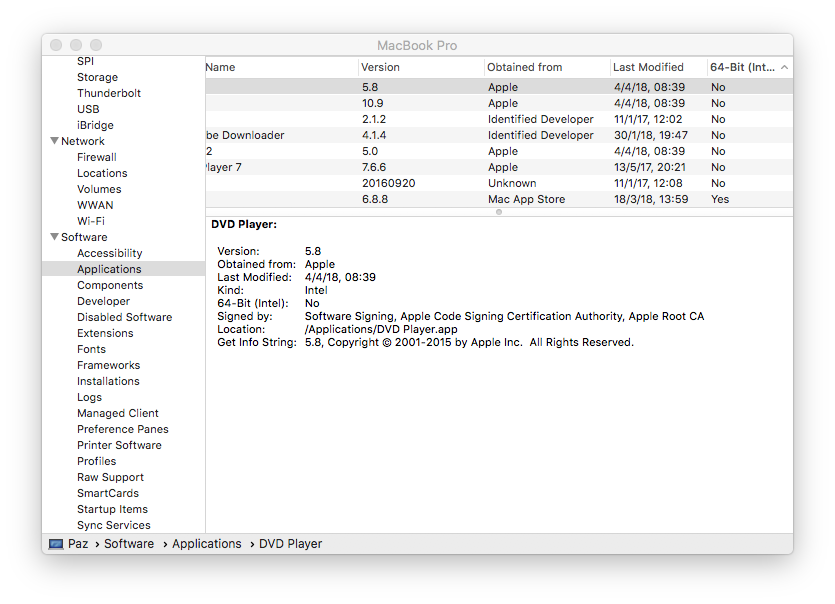Select USB in the hardware list
Image resolution: width=835 pixels, height=604 pixels.
(88, 109)
